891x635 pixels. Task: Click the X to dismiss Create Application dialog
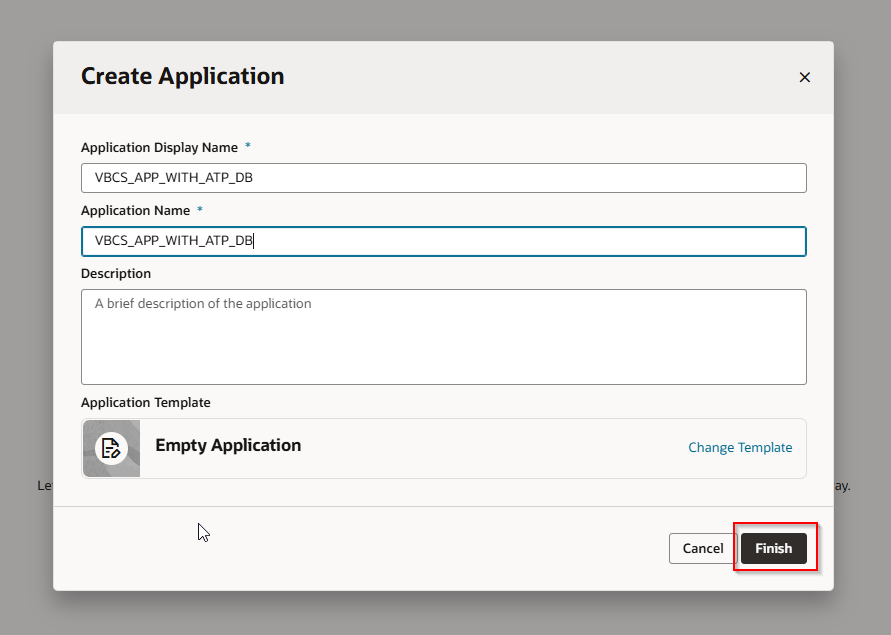tap(804, 77)
